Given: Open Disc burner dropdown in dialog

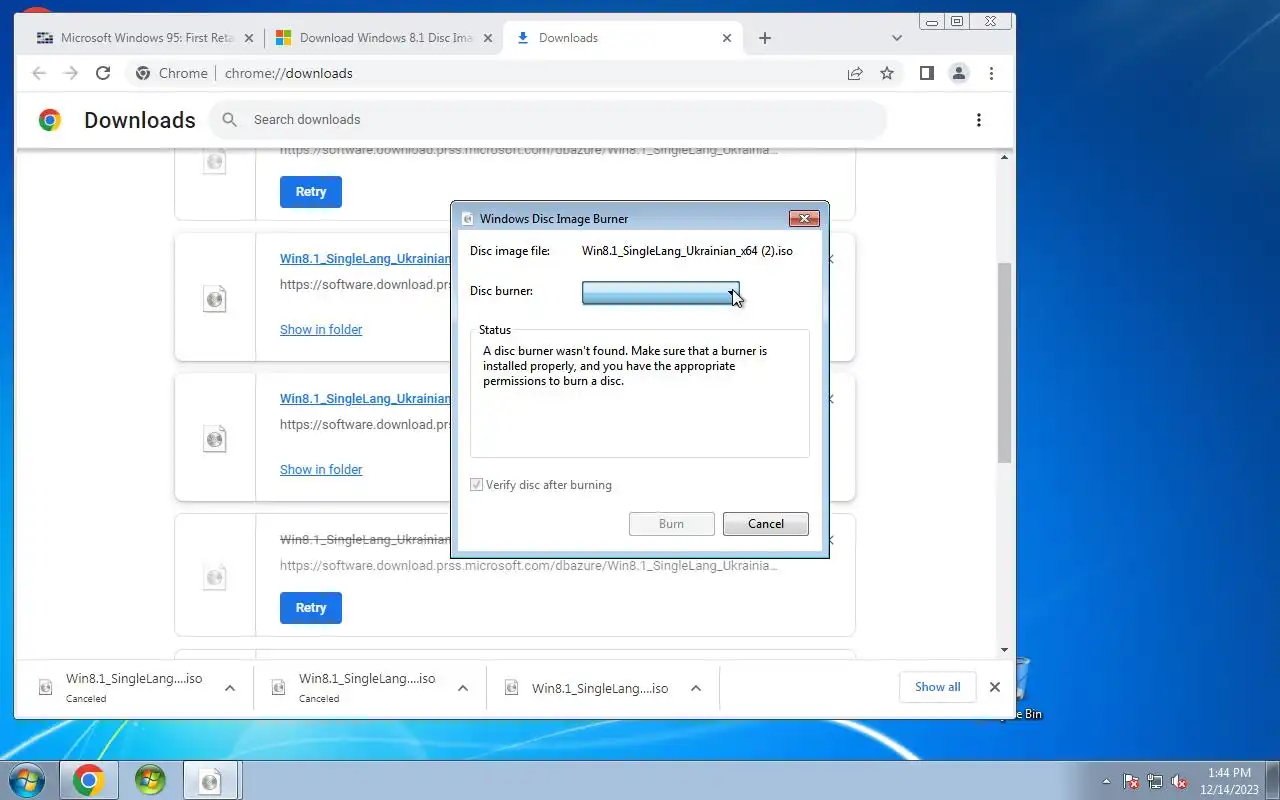Looking at the screenshot, I should pyautogui.click(x=661, y=292).
